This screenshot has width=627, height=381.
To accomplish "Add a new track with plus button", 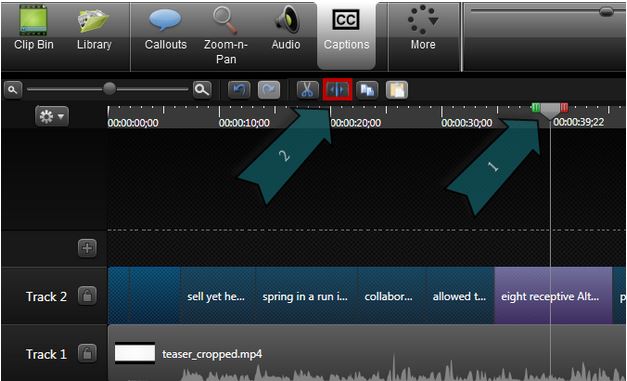I will tap(87, 248).
